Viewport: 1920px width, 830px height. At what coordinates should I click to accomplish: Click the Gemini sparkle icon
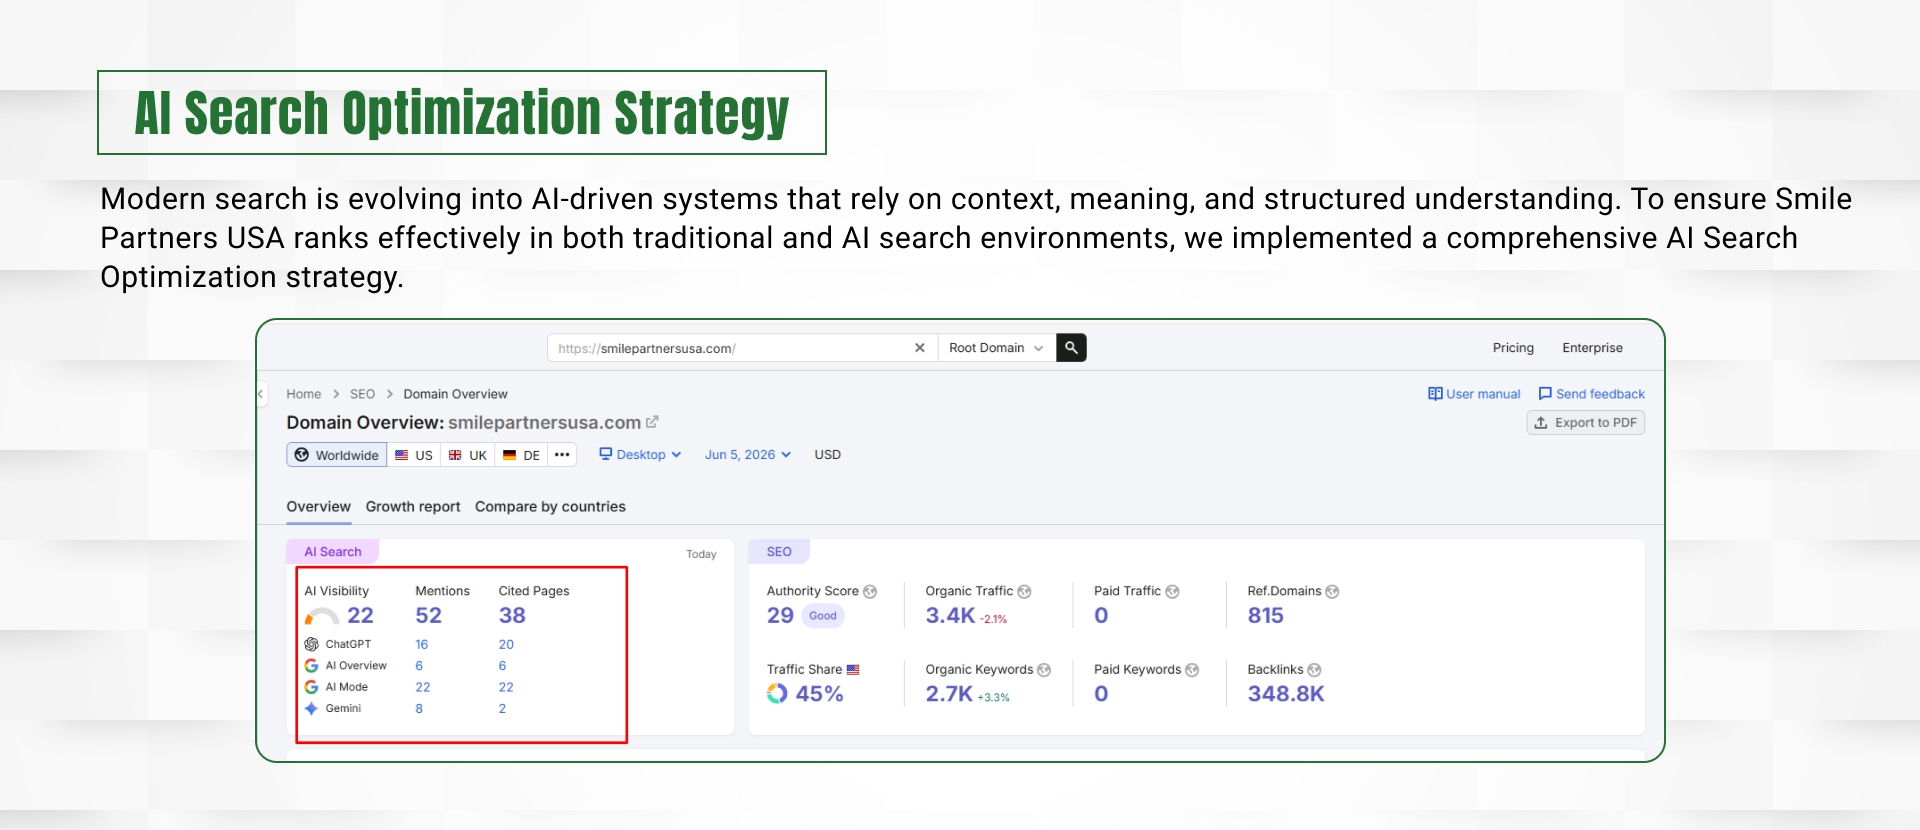(311, 708)
